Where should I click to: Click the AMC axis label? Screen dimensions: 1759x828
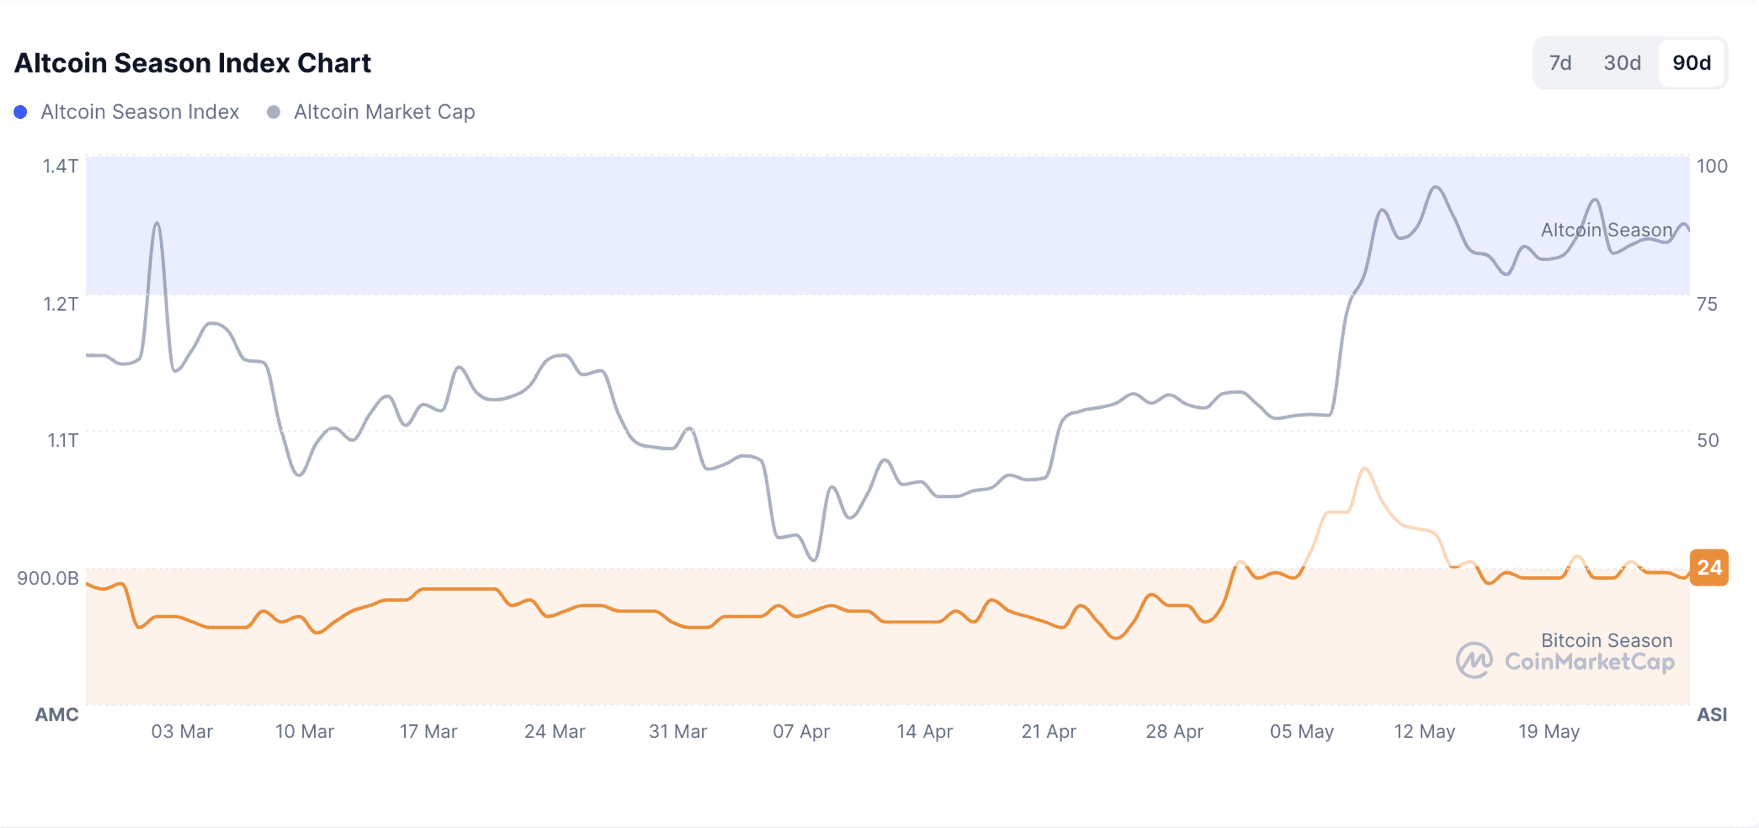57,715
